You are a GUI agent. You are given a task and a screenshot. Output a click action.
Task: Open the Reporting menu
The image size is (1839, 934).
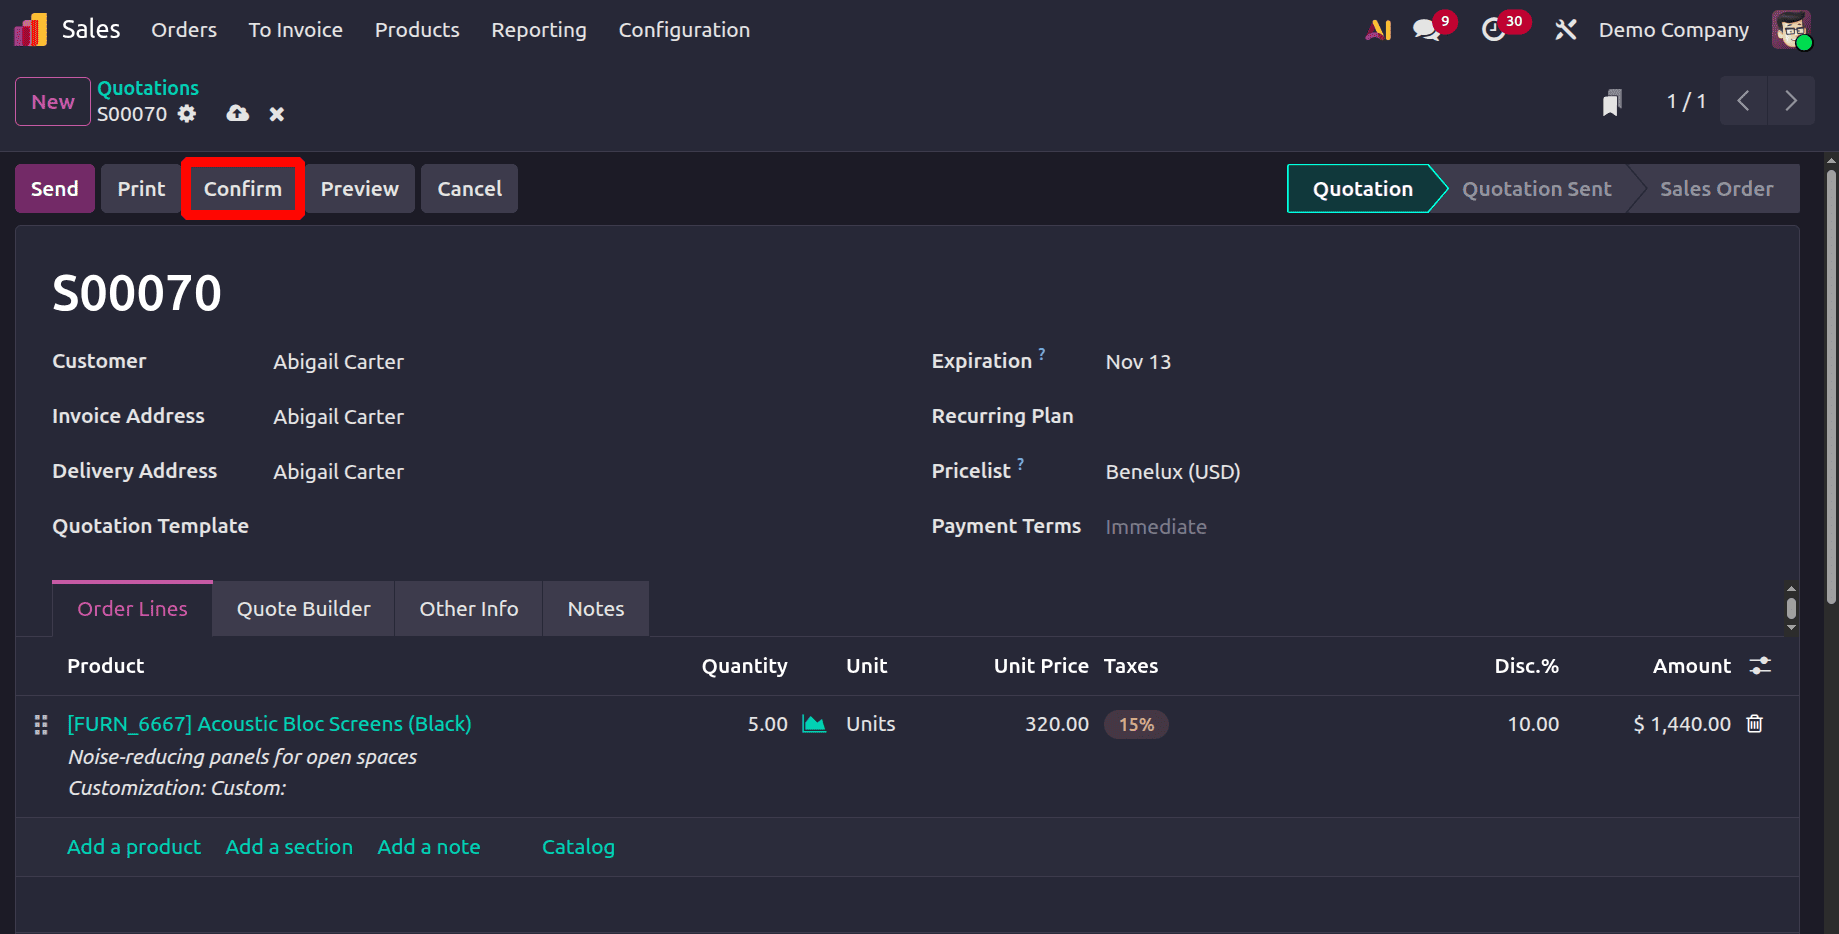pos(539,30)
